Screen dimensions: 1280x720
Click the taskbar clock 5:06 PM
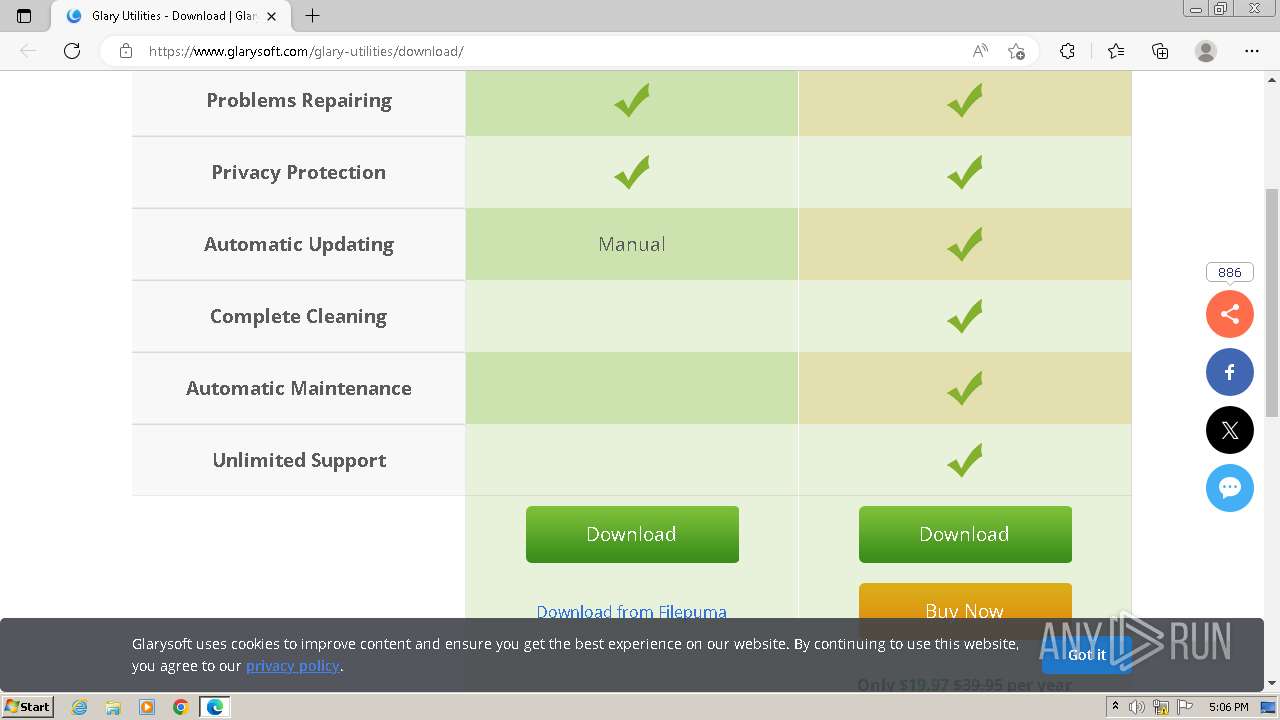[1228, 707]
